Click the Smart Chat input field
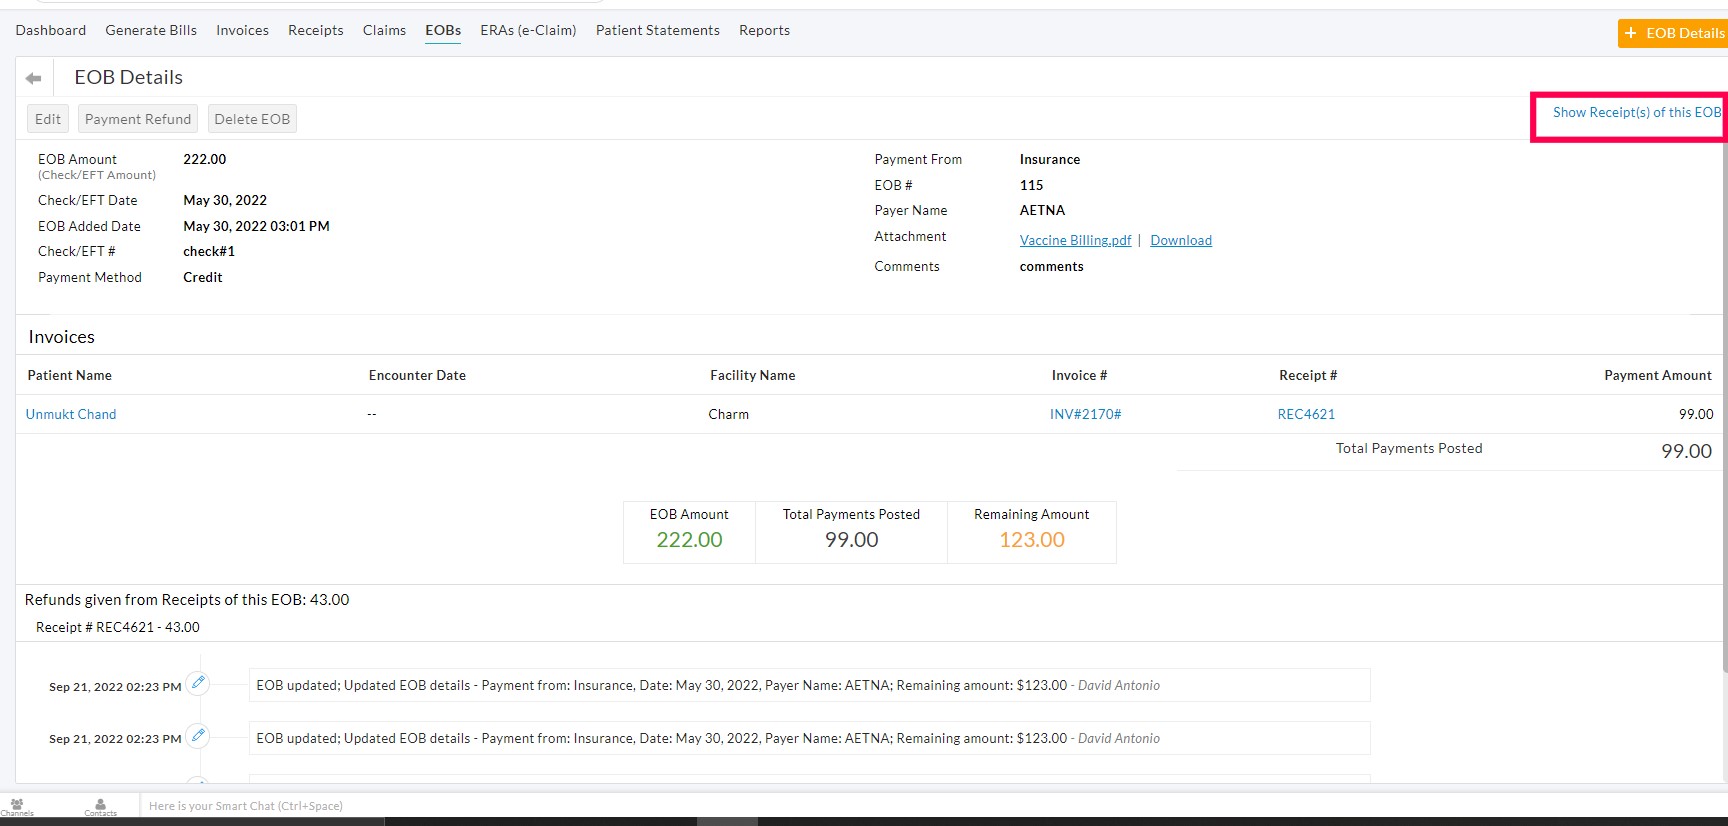 point(400,806)
